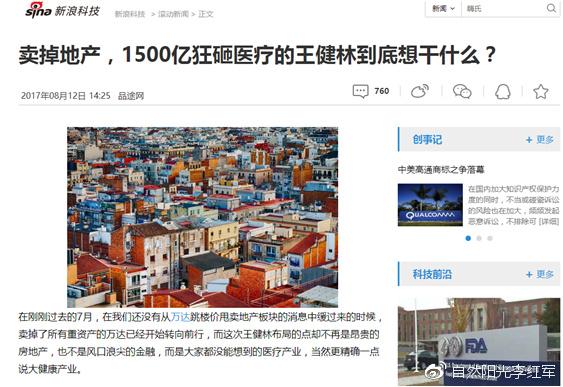
Task: Open the 科技前沿 section heading
Action: tap(432, 274)
